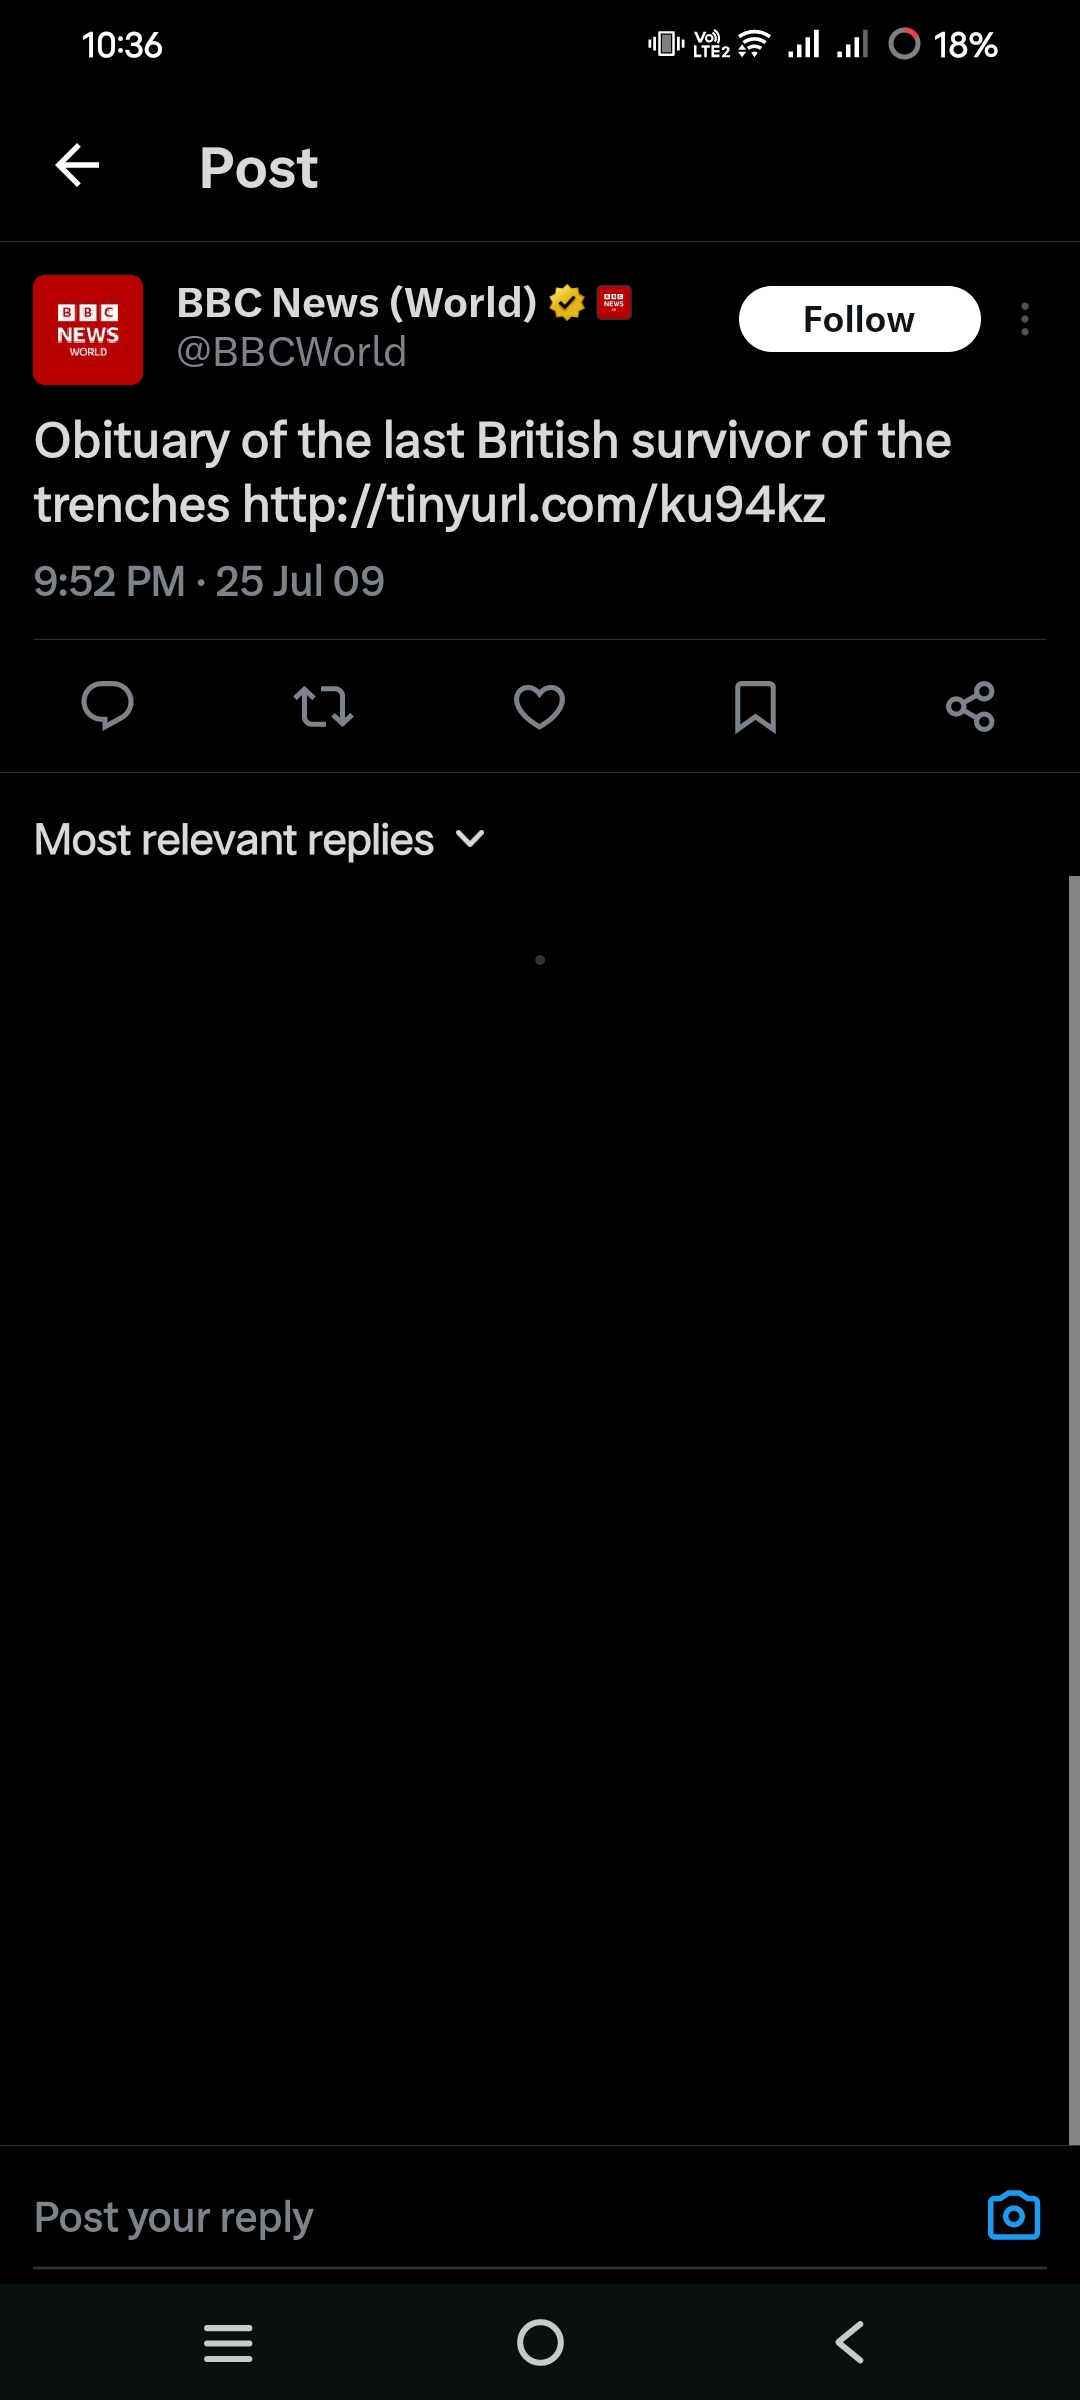Tap the @BBCWorld handle
This screenshot has height=2400, width=1080.
[292, 352]
